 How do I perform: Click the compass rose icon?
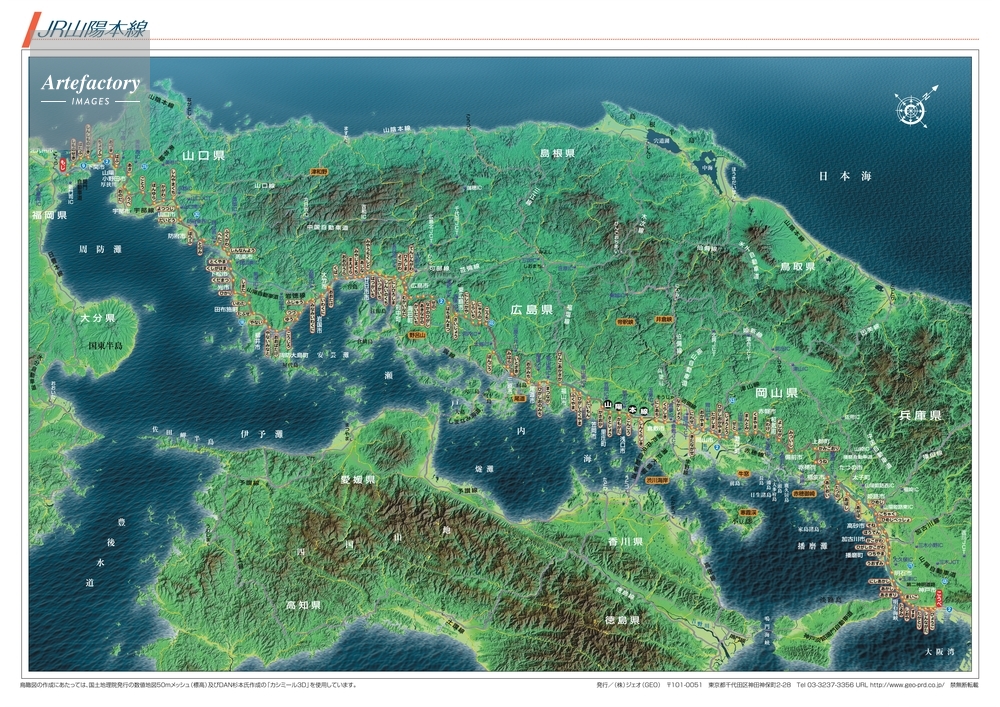coord(912,105)
